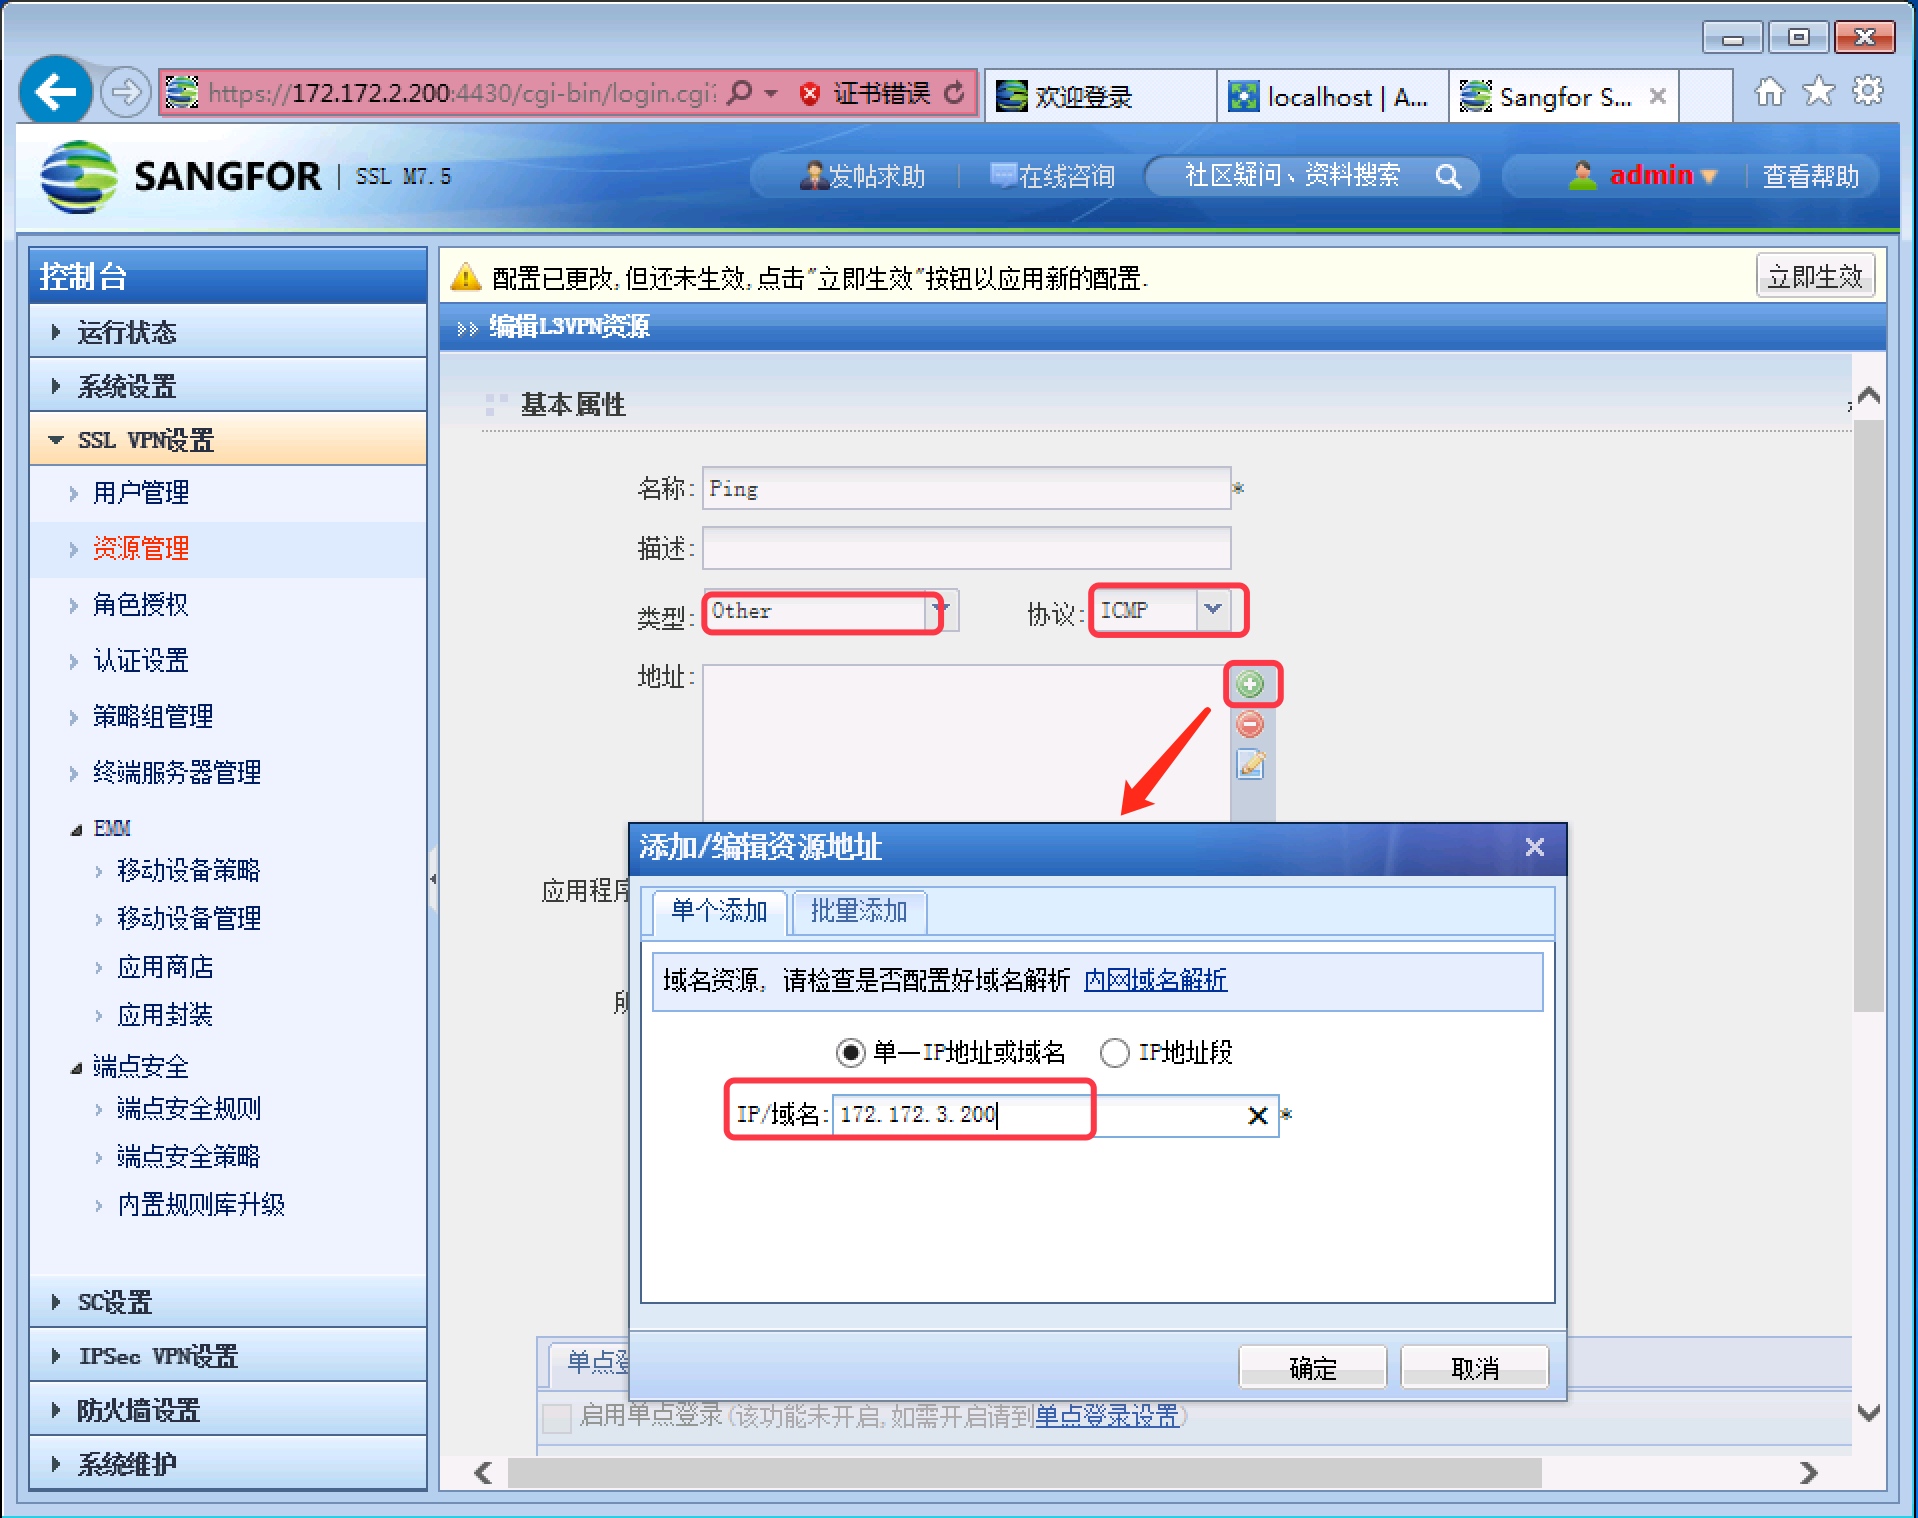Click the IP/域名 input field
Viewport: 1918px width, 1518px height.
click(x=1055, y=1114)
